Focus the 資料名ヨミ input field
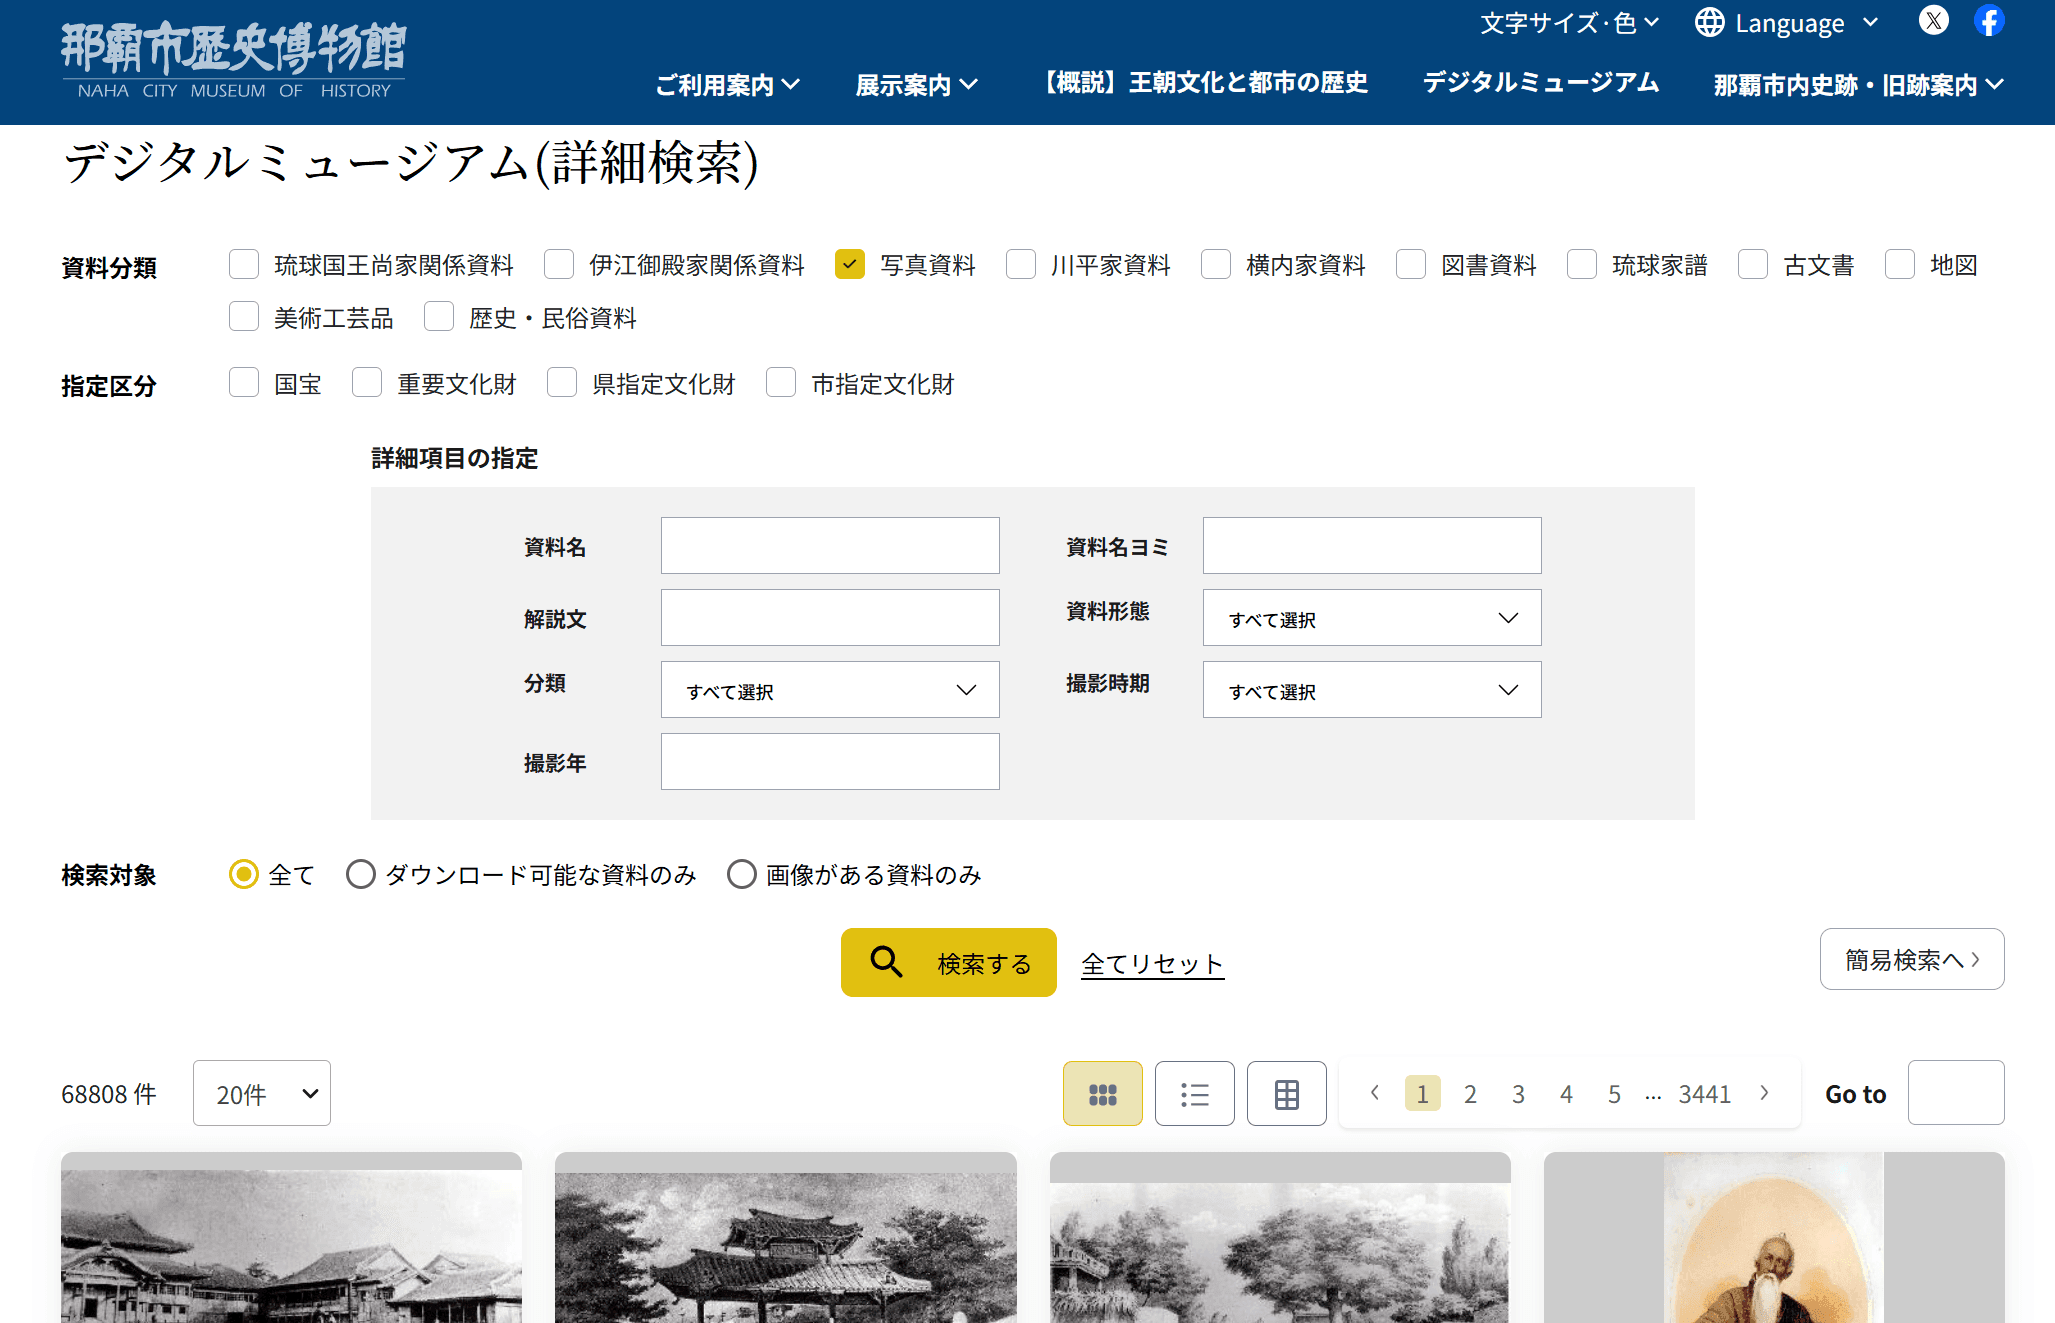Screen dimensions: 2055x1323 (x=1372, y=546)
